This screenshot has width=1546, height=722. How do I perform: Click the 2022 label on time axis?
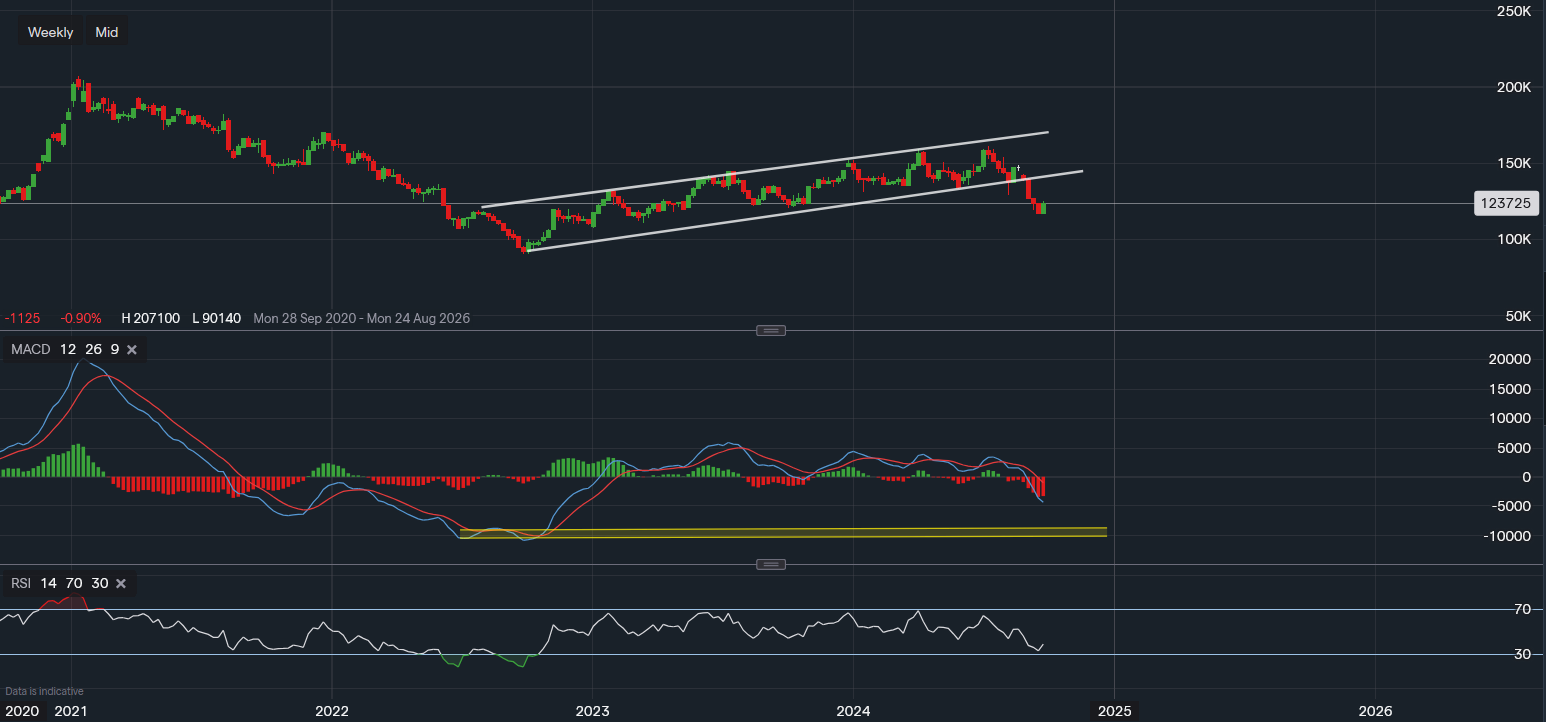click(331, 711)
